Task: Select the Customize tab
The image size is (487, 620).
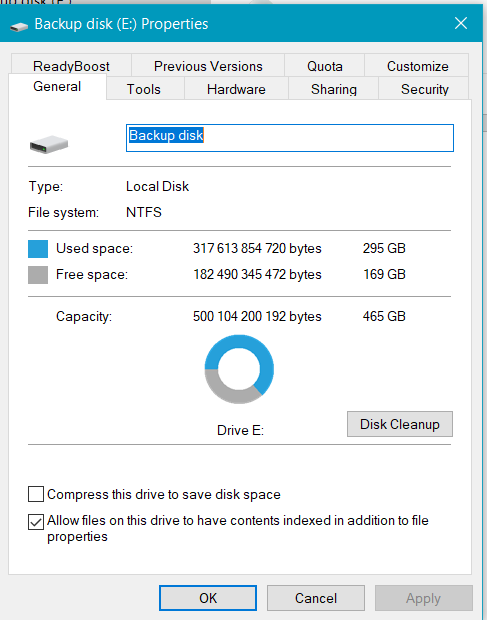Action: [x=417, y=65]
